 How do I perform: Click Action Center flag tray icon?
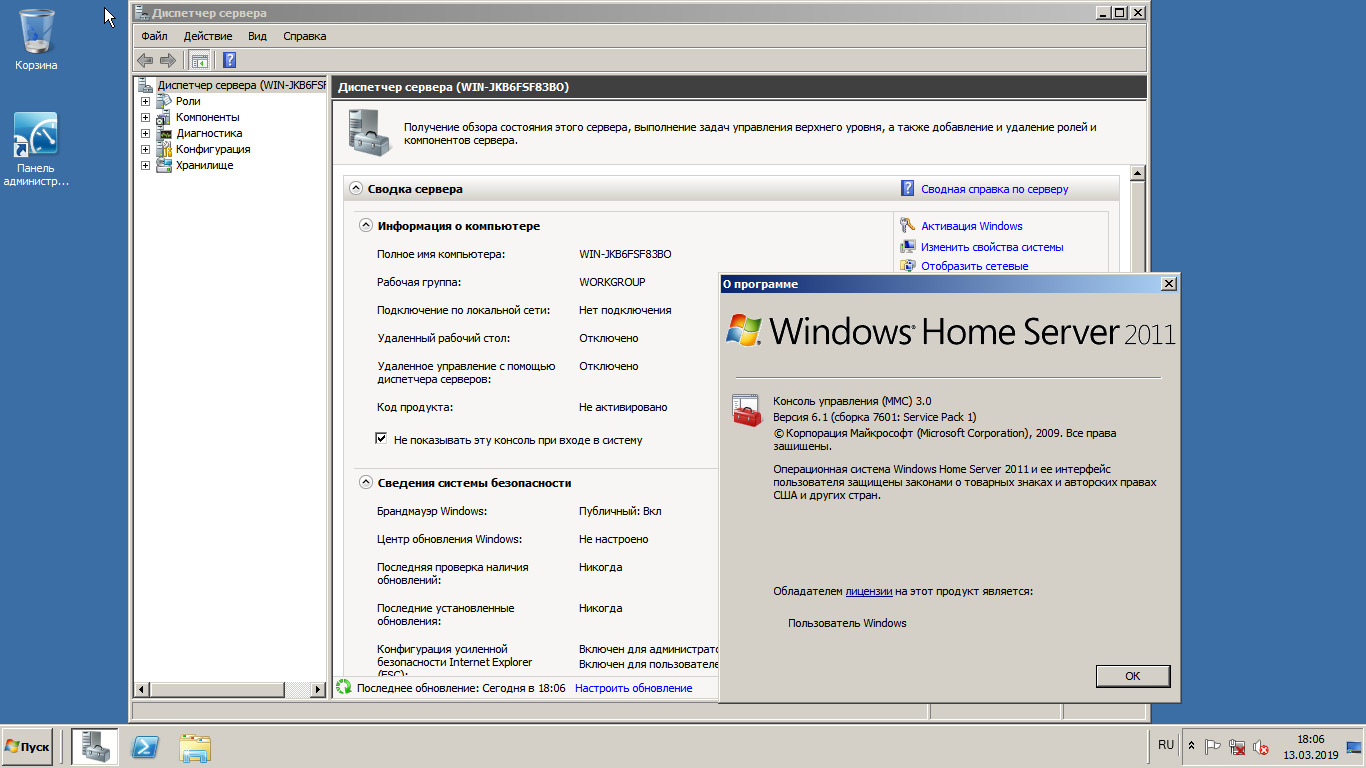[x=1213, y=746]
